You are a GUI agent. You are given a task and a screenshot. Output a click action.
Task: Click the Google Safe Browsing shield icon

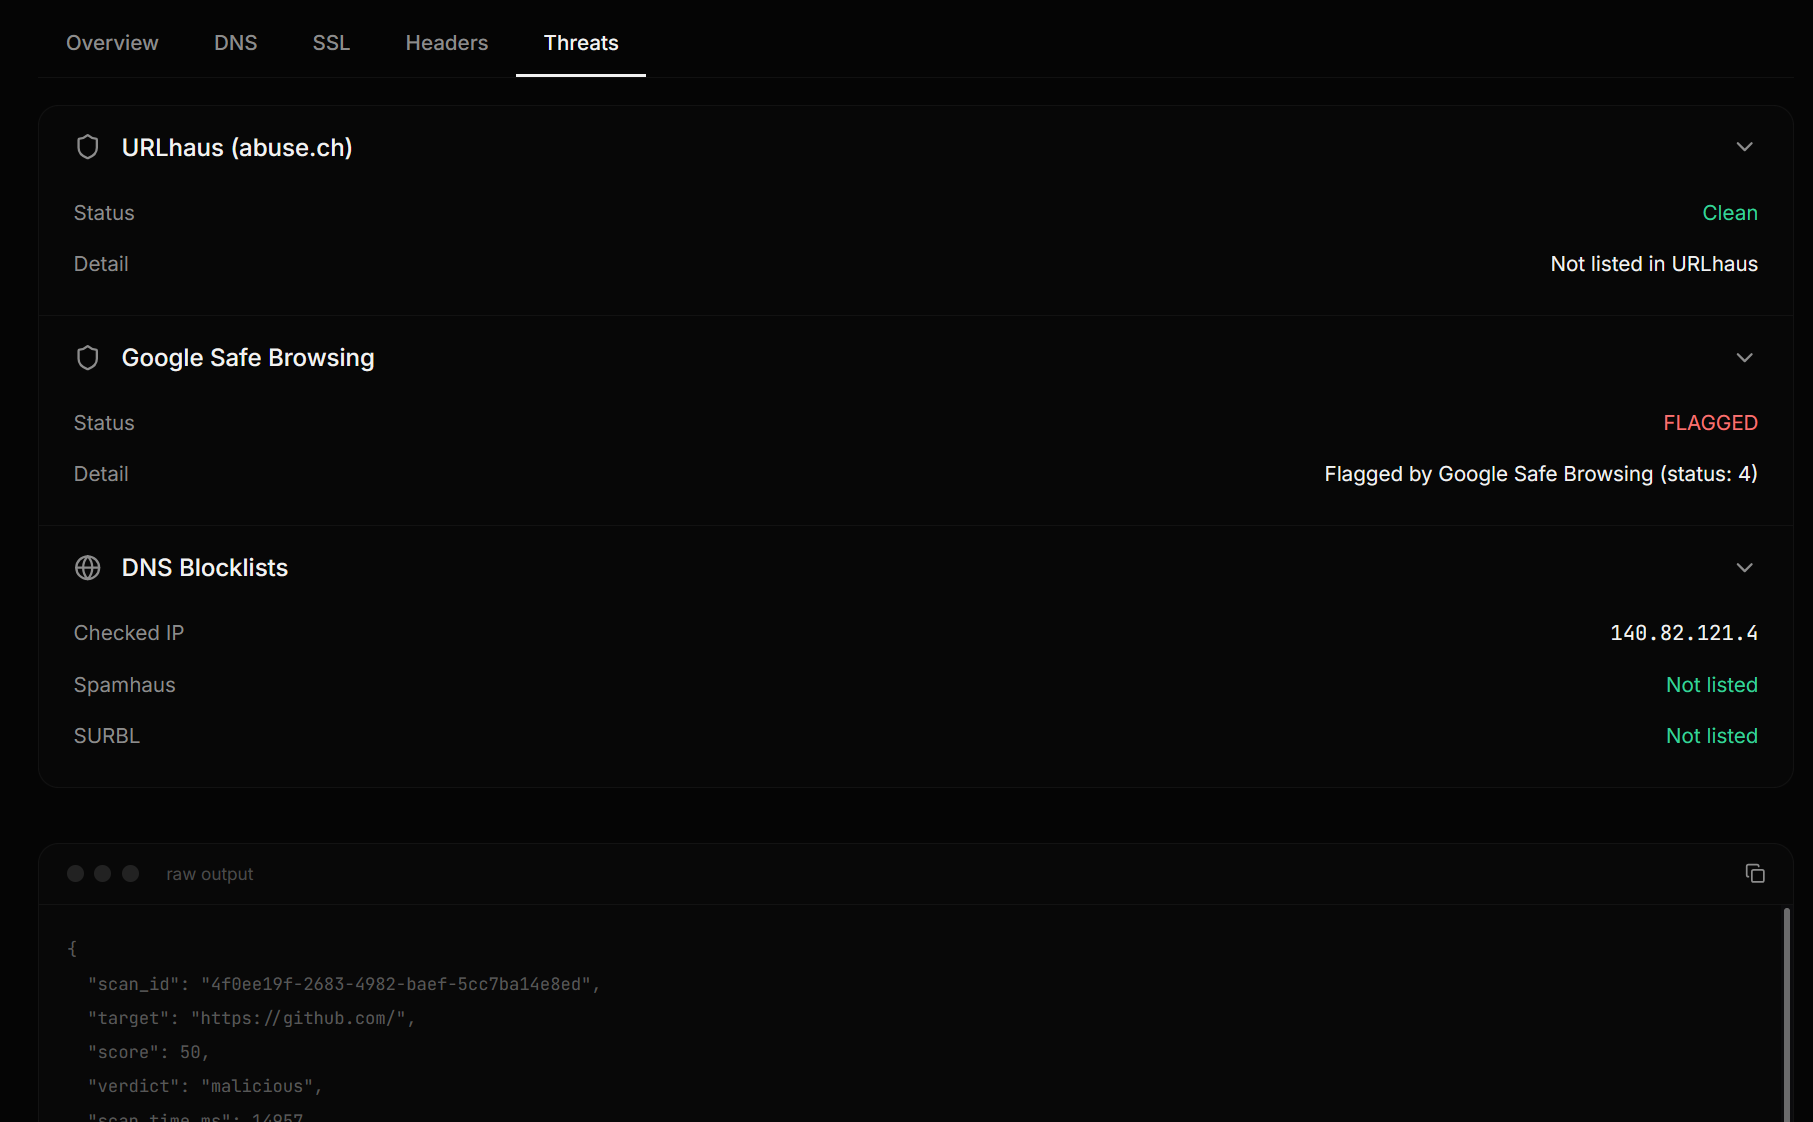pos(88,358)
